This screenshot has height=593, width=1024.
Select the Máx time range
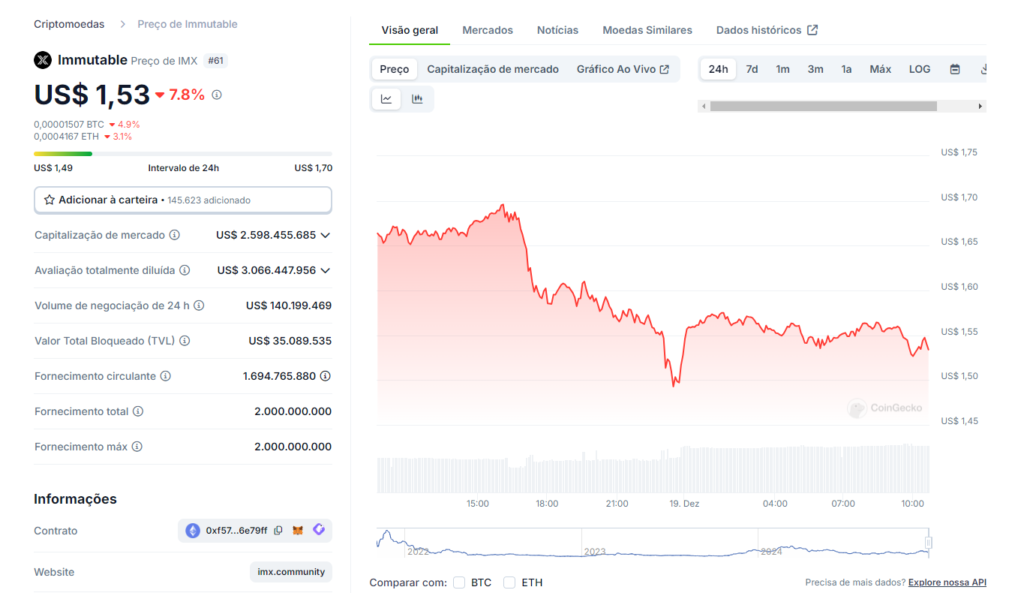pyautogui.click(x=880, y=69)
